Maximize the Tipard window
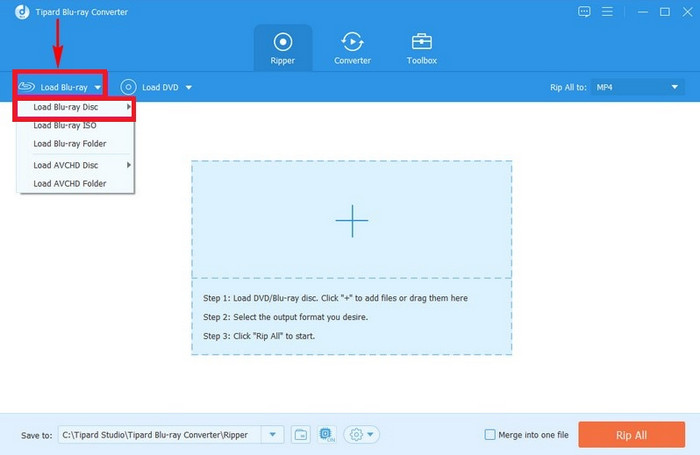Screen dimensions: 700x455 coord(665,12)
